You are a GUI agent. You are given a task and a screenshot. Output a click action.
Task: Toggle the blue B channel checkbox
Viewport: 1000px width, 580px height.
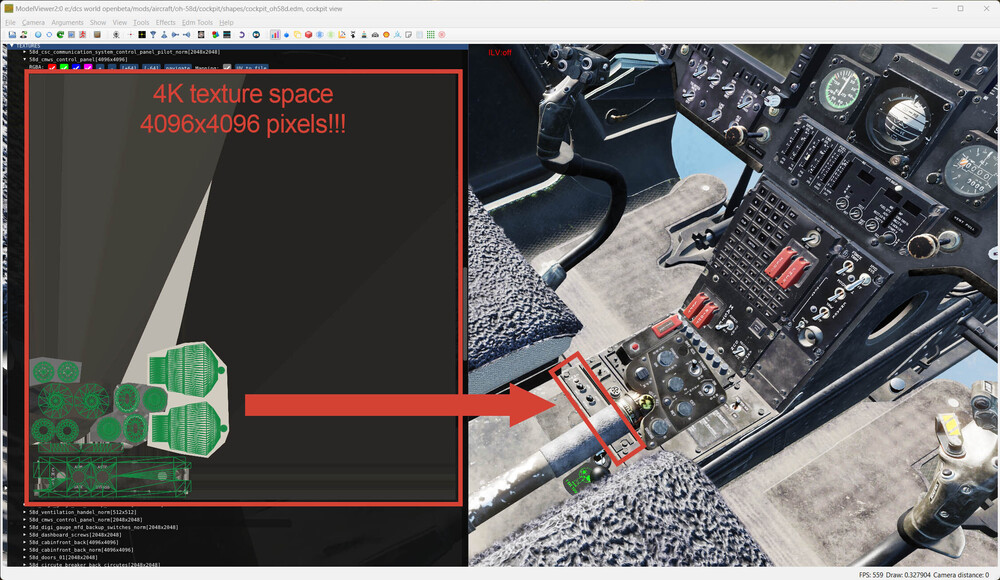77,65
